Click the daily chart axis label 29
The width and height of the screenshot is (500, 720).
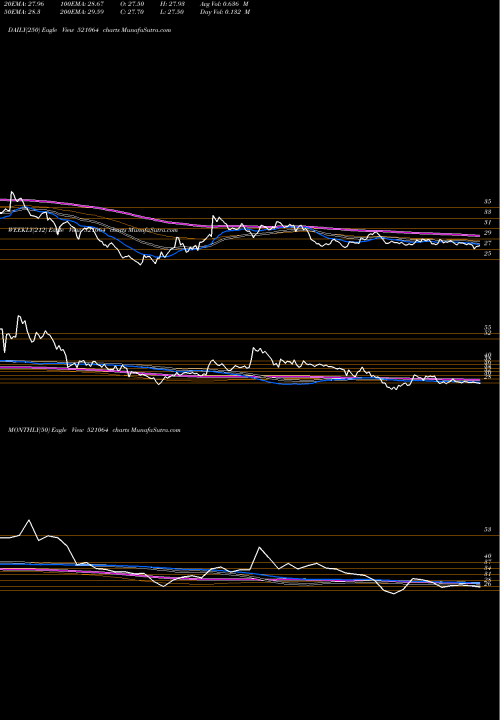pyautogui.click(x=487, y=233)
